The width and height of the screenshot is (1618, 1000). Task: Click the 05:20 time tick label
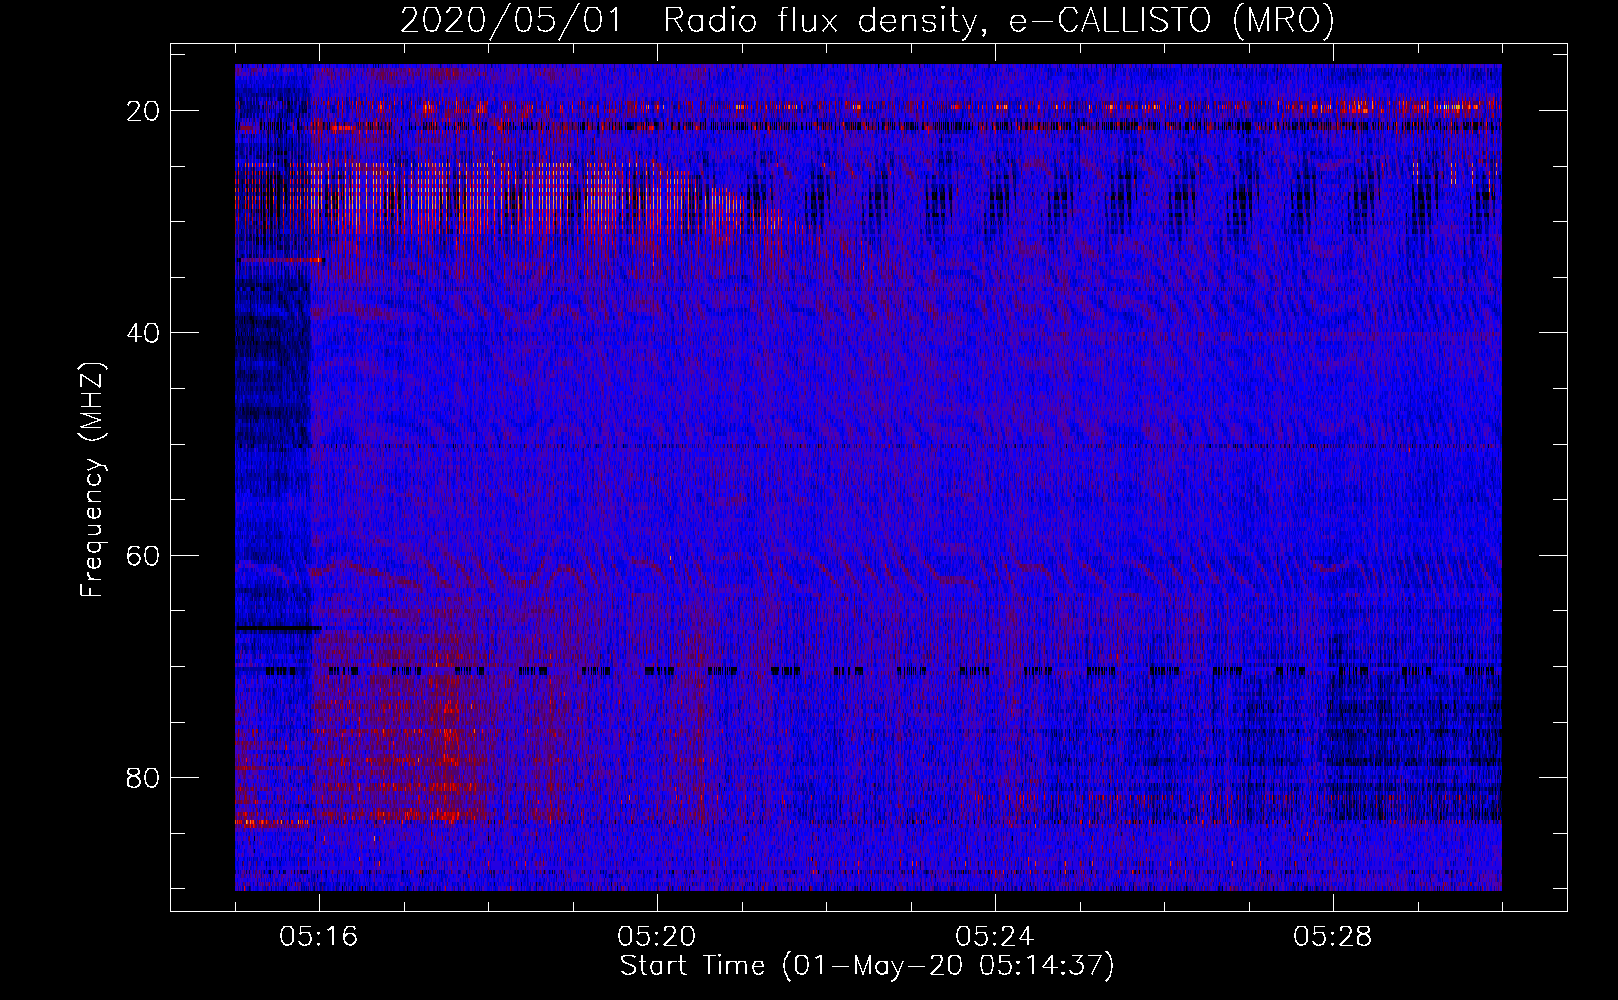point(657,937)
